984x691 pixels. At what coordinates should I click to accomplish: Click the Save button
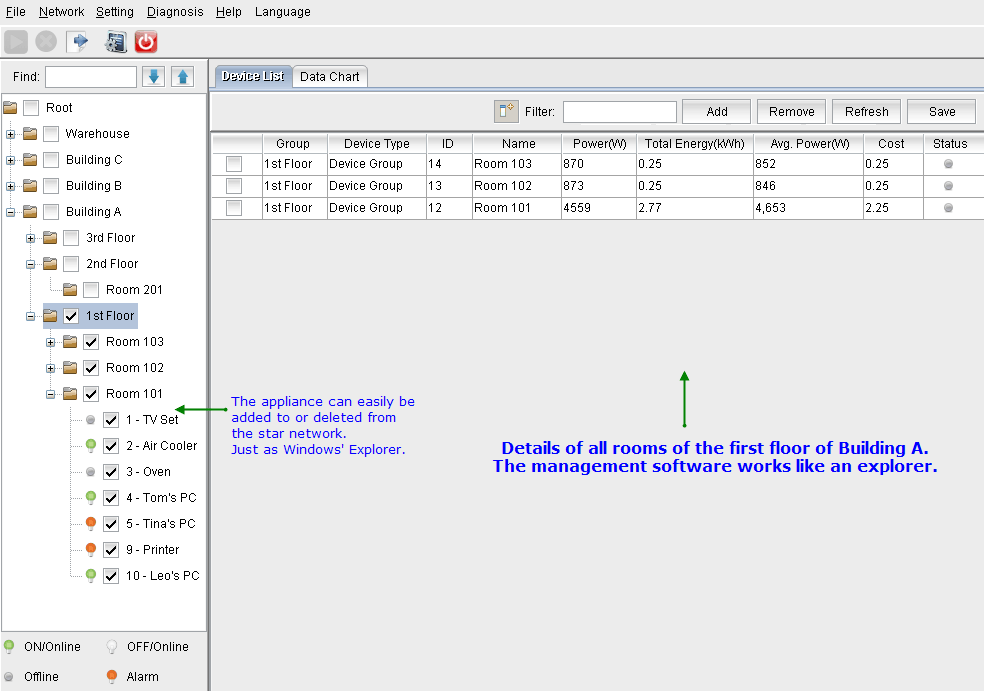click(942, 112)
